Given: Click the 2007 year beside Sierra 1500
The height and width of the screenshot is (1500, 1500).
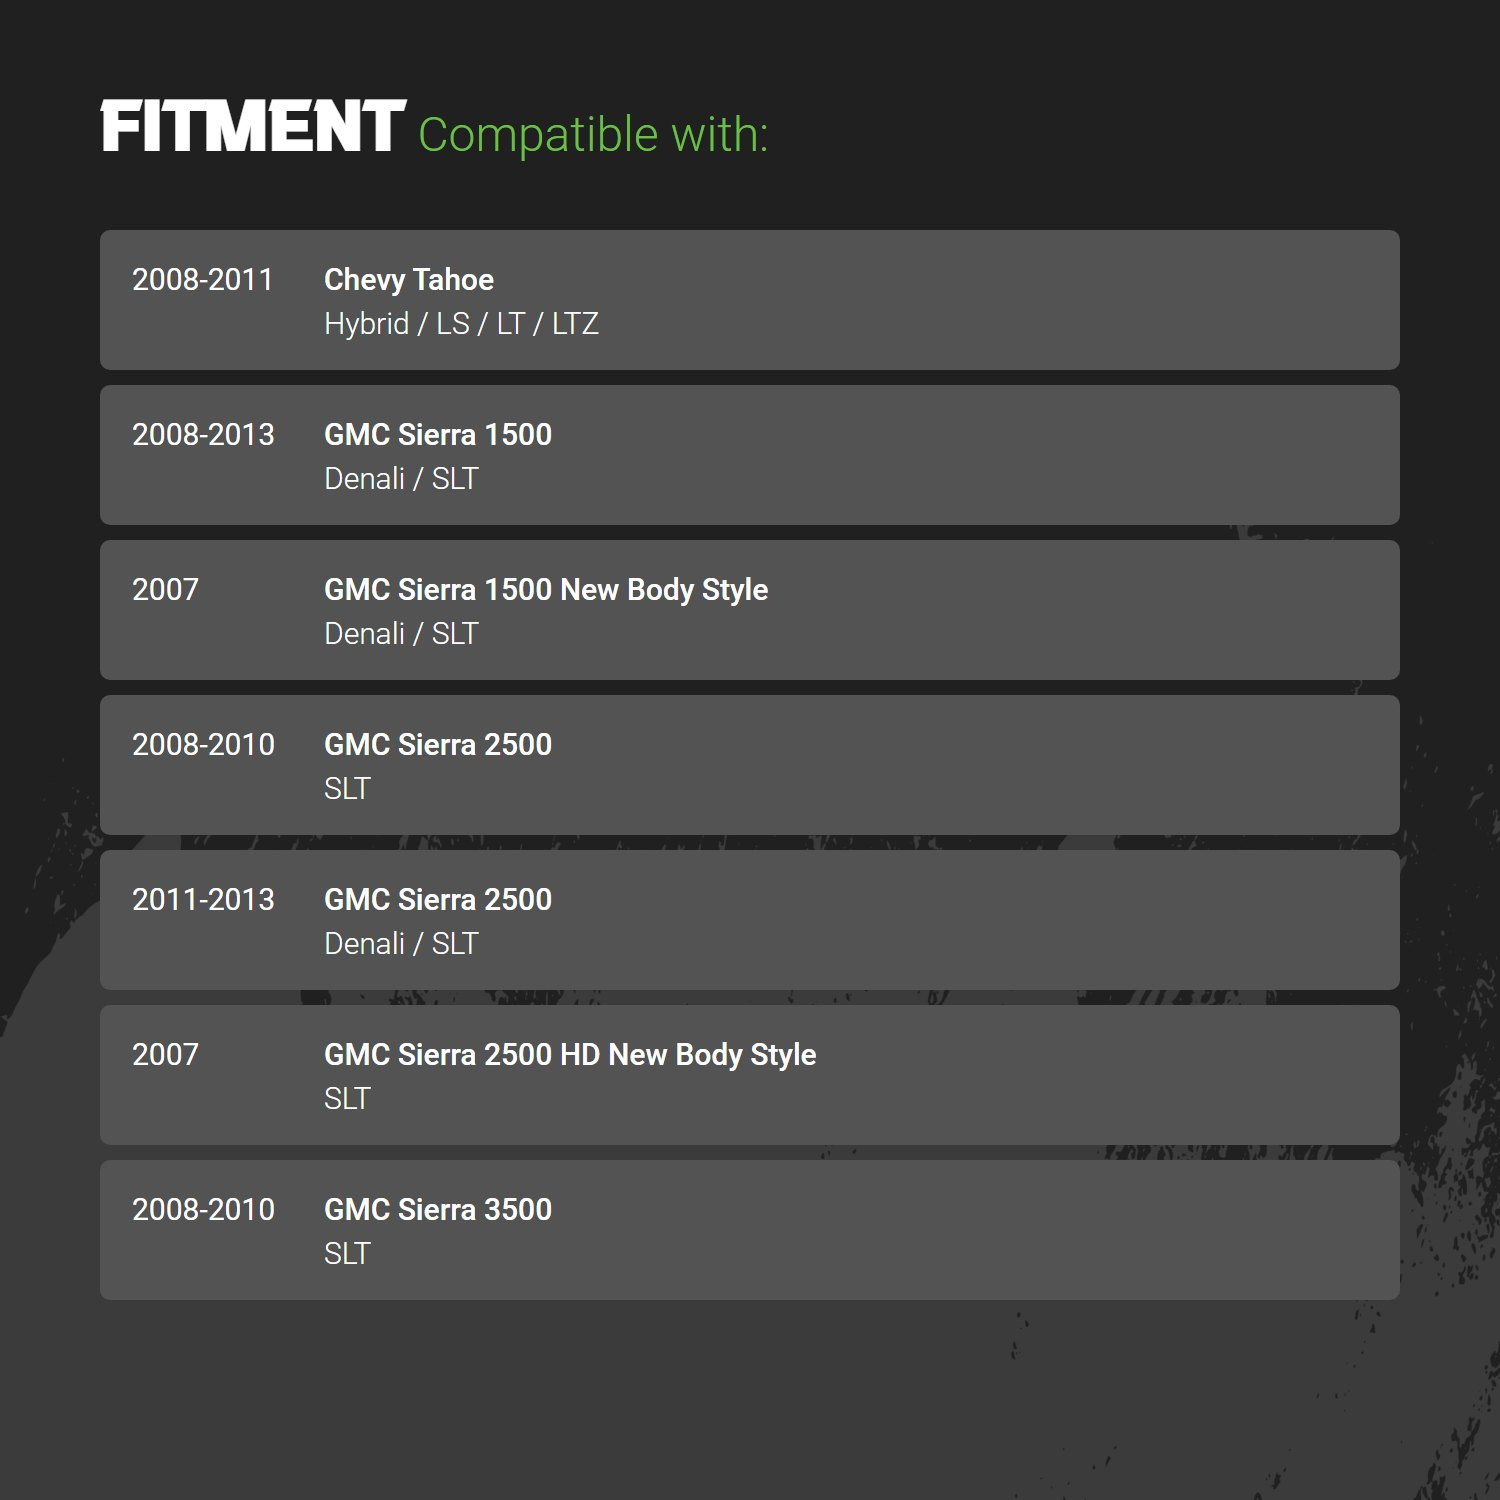Looking at the screenshot, I should click(165, 590).
